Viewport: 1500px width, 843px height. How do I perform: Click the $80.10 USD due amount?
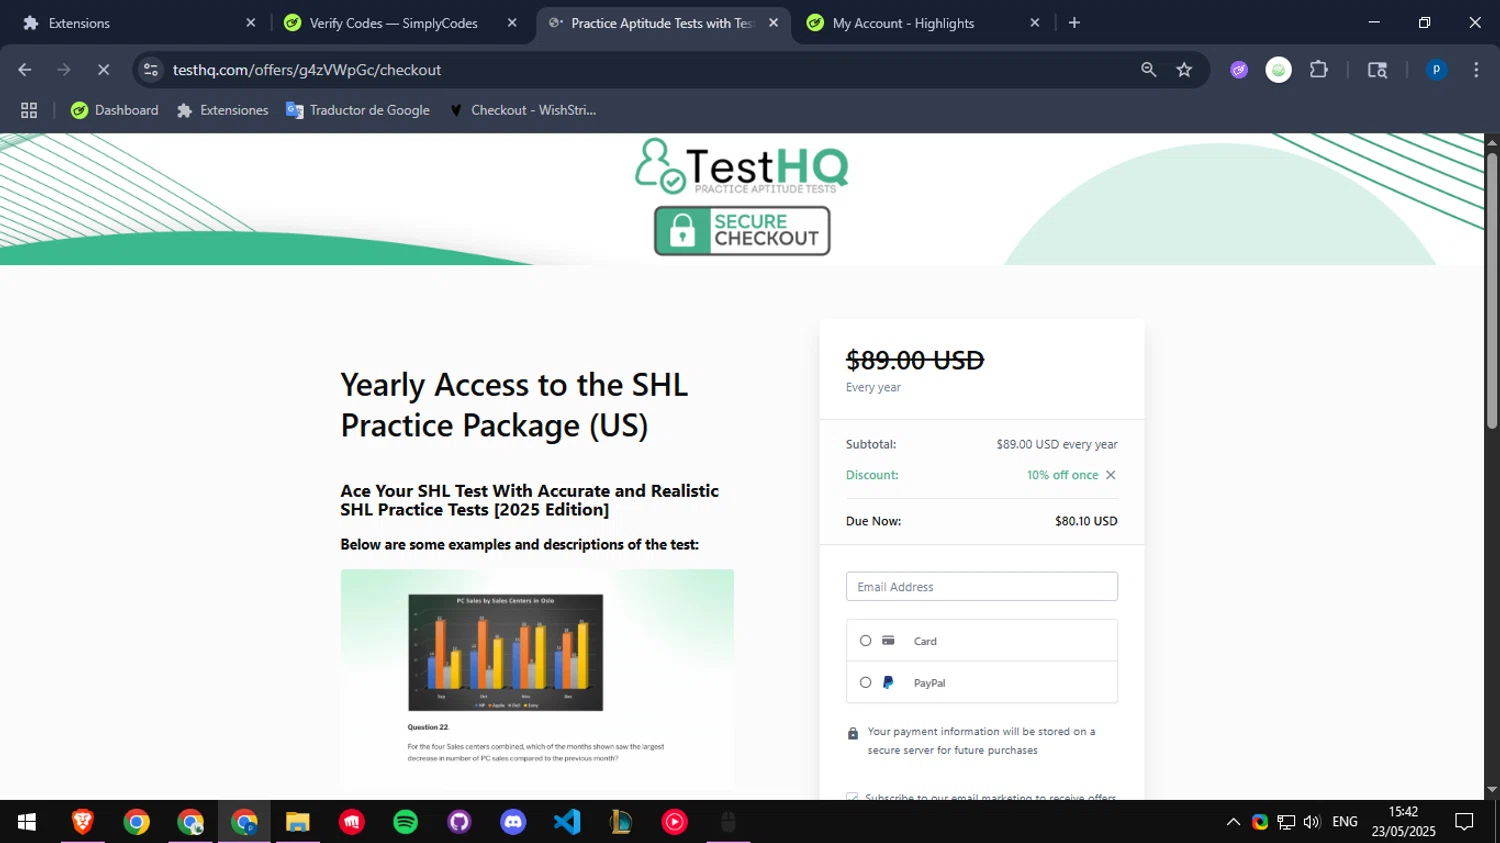pos(1086,521)
